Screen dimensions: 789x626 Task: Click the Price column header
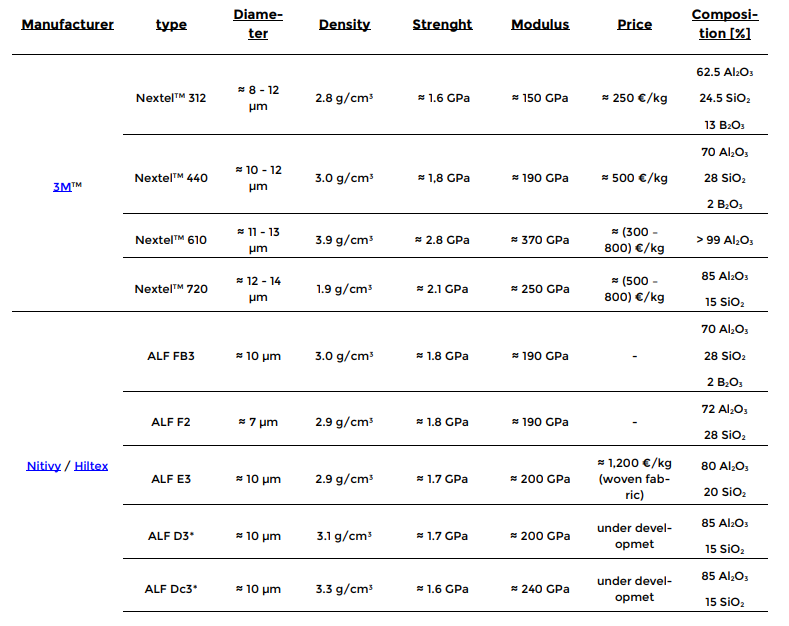(635, 24)
